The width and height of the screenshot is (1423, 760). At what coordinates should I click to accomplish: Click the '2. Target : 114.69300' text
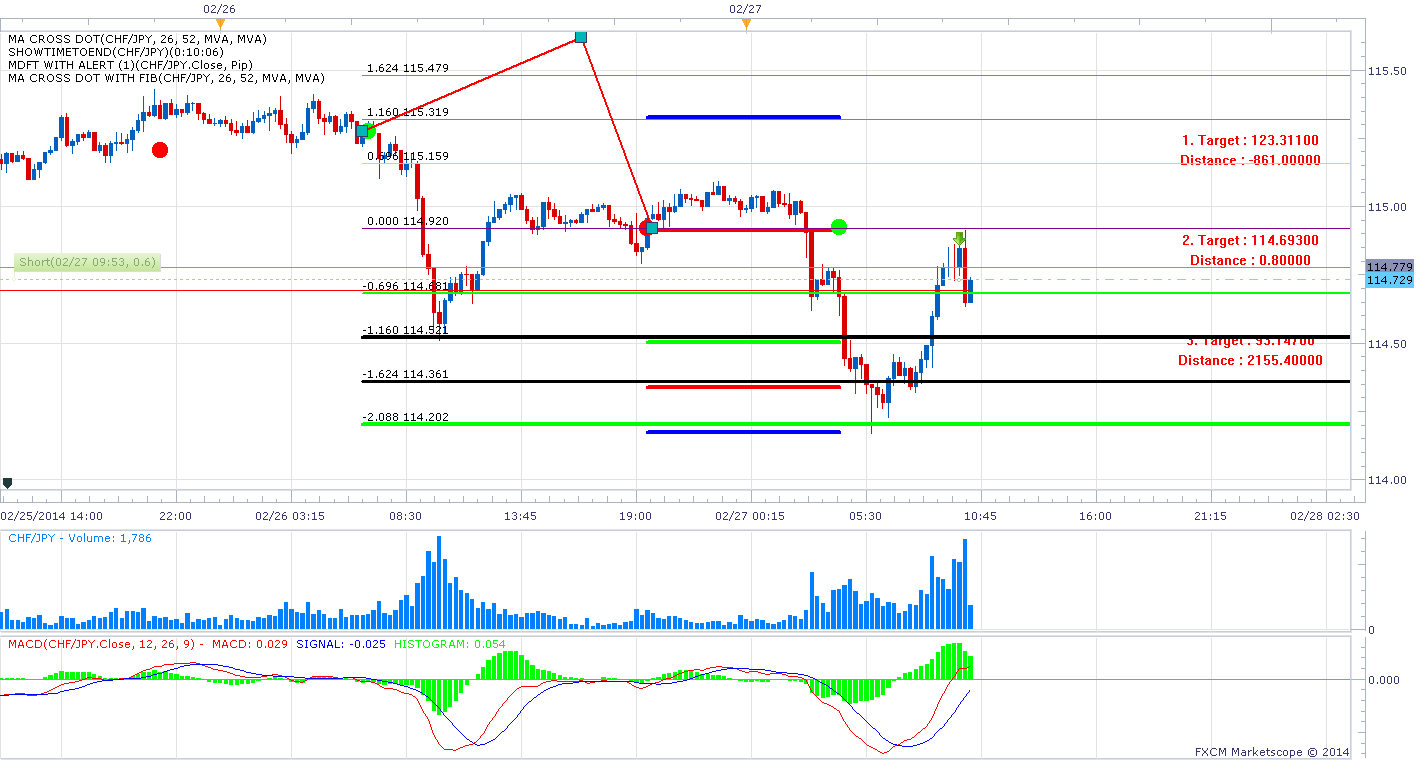(x=1250, y=240)
